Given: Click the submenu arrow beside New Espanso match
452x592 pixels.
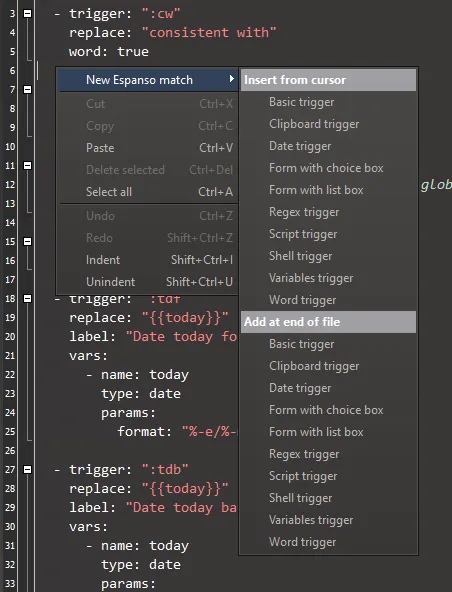Looking at the screenshot, I should click(x=231, y=79).
